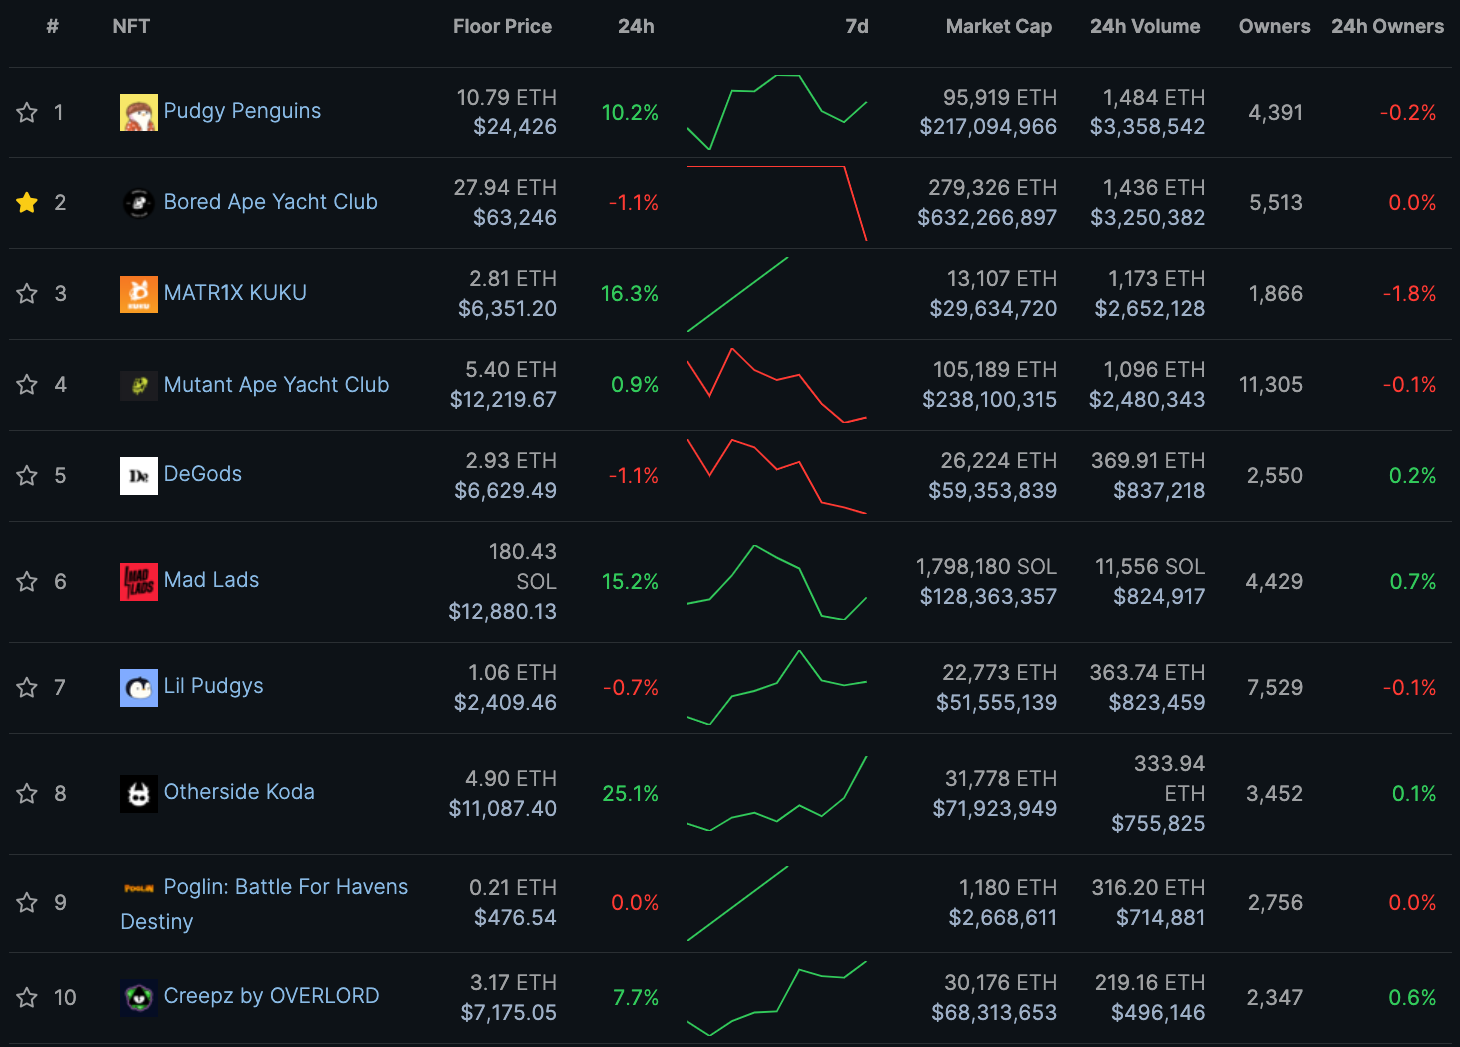1460x1047 pixels.
Task: Click the DeGods 7d sparkline
Action: click(777, 476)
